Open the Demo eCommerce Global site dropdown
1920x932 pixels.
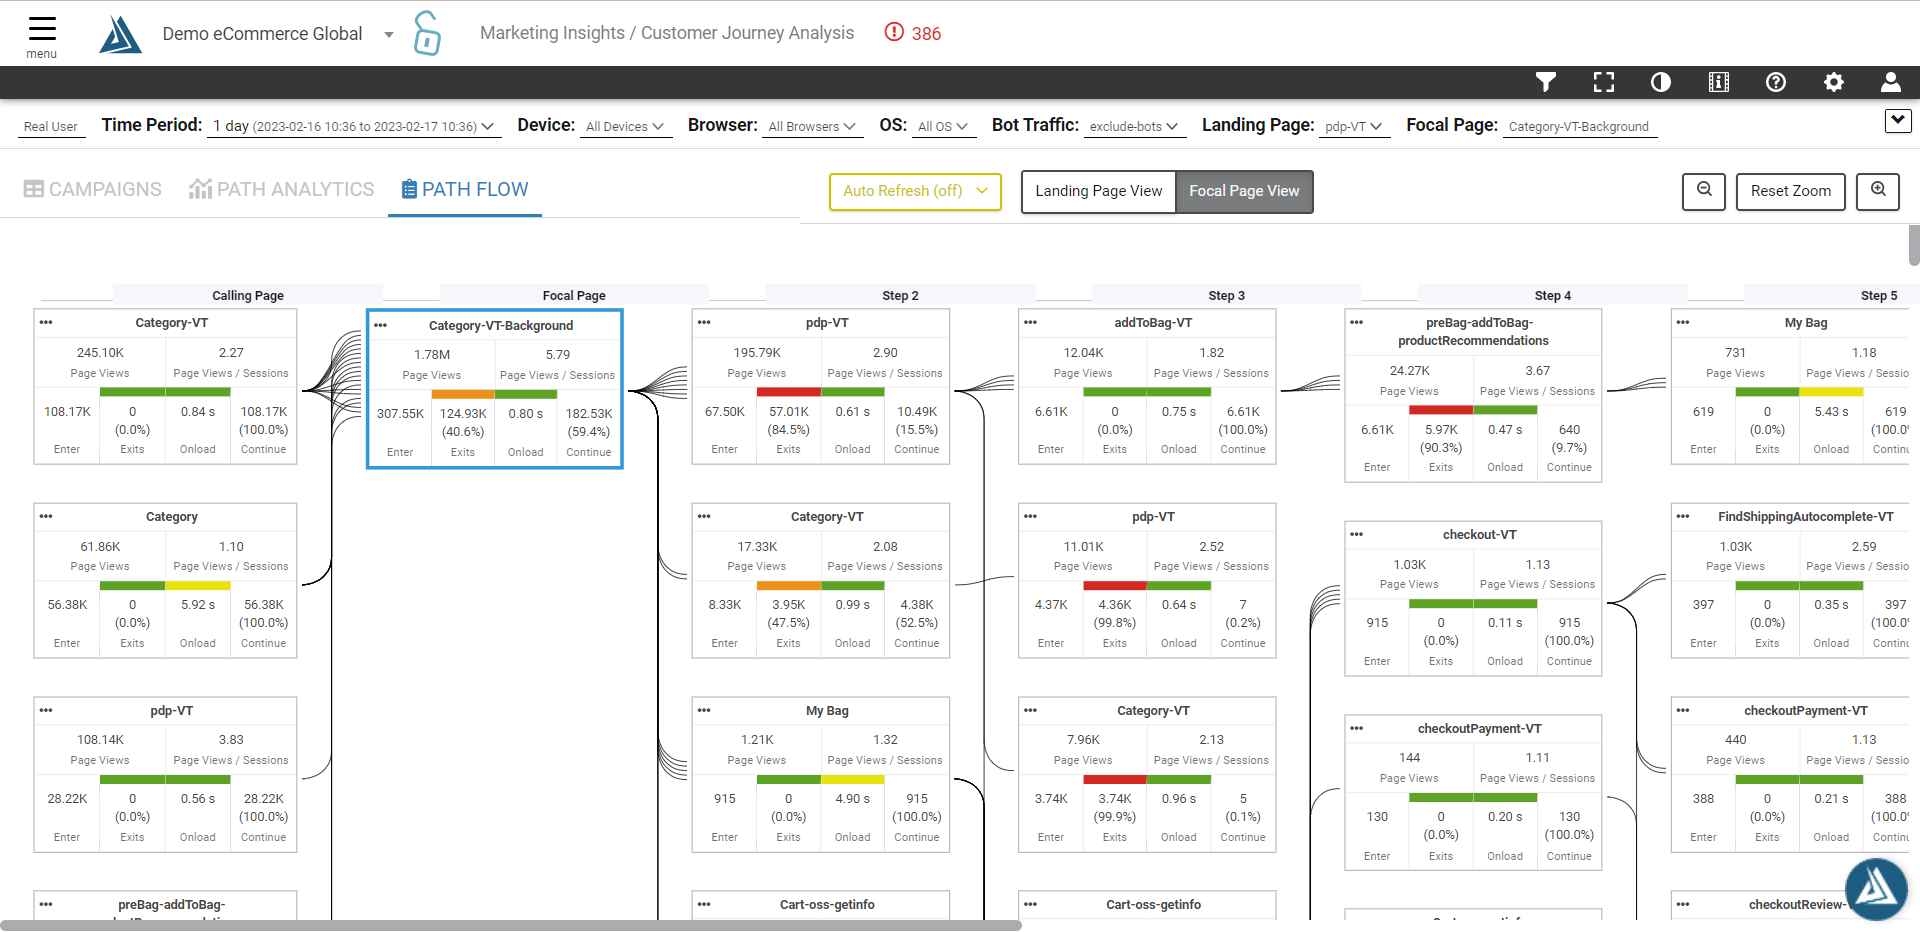coord(278,34)
